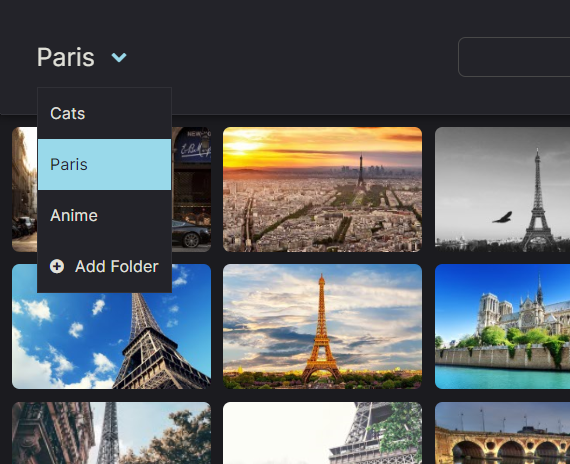
Task: Open the Notre-Dame cathedral river photo
Action: pos(502,327)
